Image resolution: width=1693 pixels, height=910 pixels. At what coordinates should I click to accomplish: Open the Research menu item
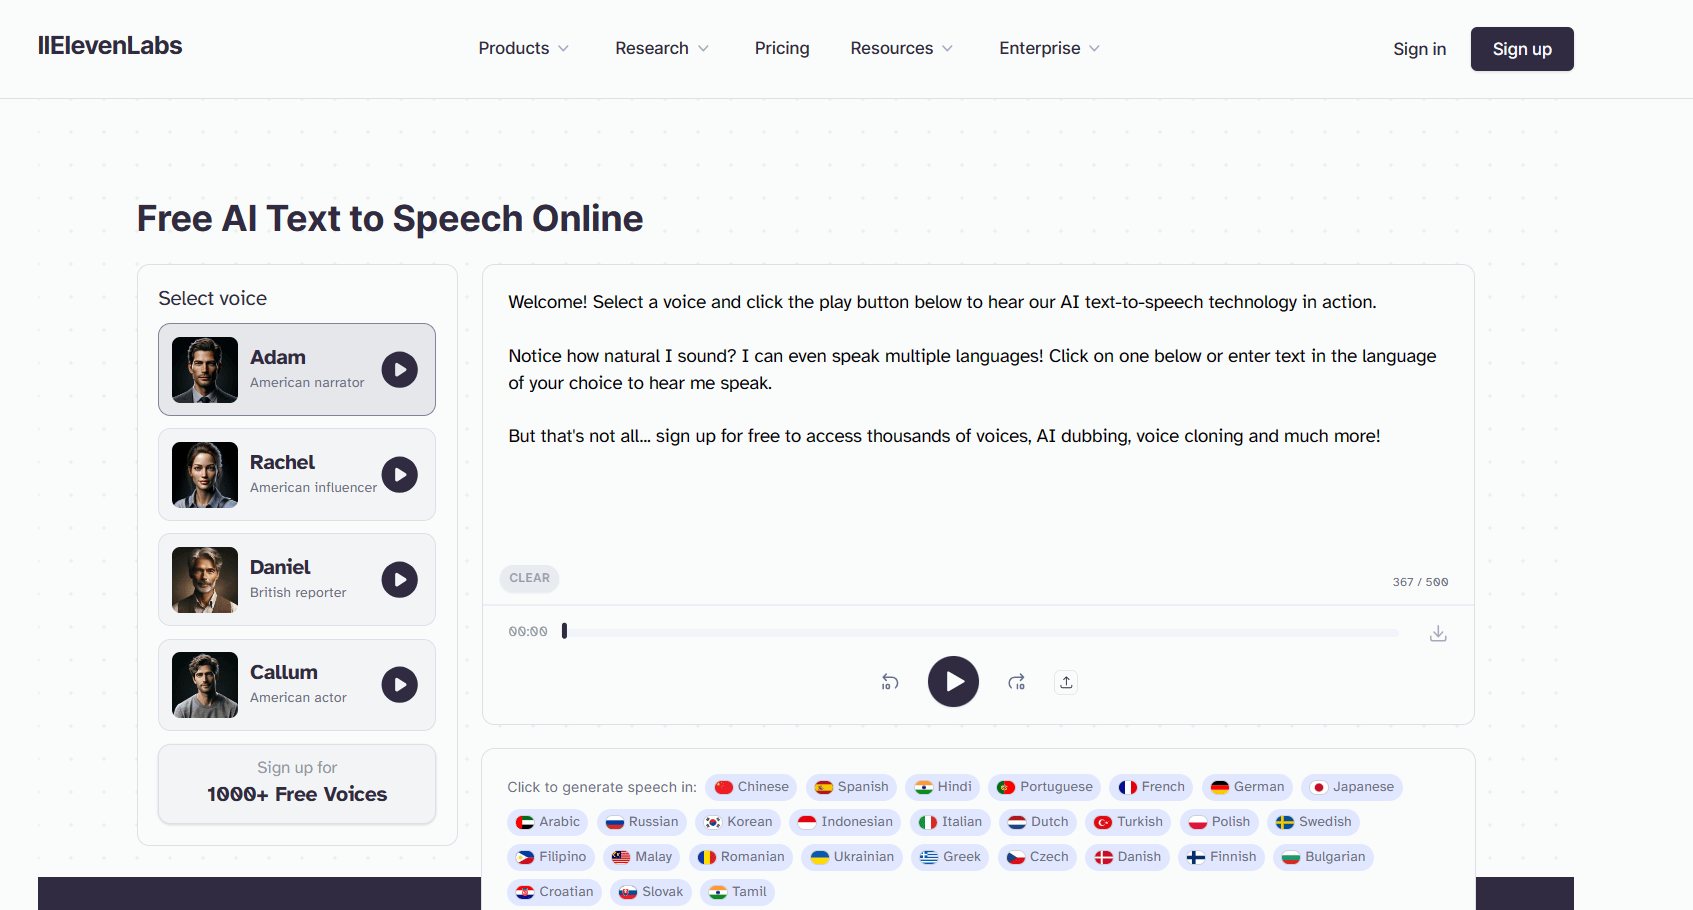click(x=661, y=48)
